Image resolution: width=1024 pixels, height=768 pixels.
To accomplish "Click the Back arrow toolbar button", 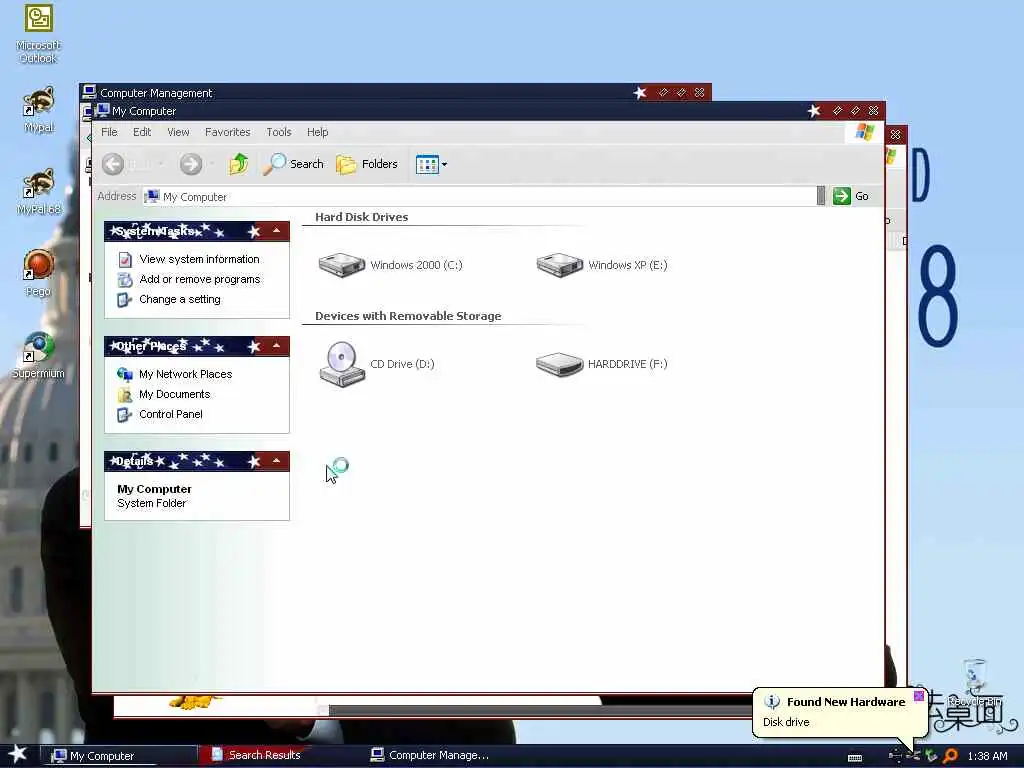I will point(113,164).
